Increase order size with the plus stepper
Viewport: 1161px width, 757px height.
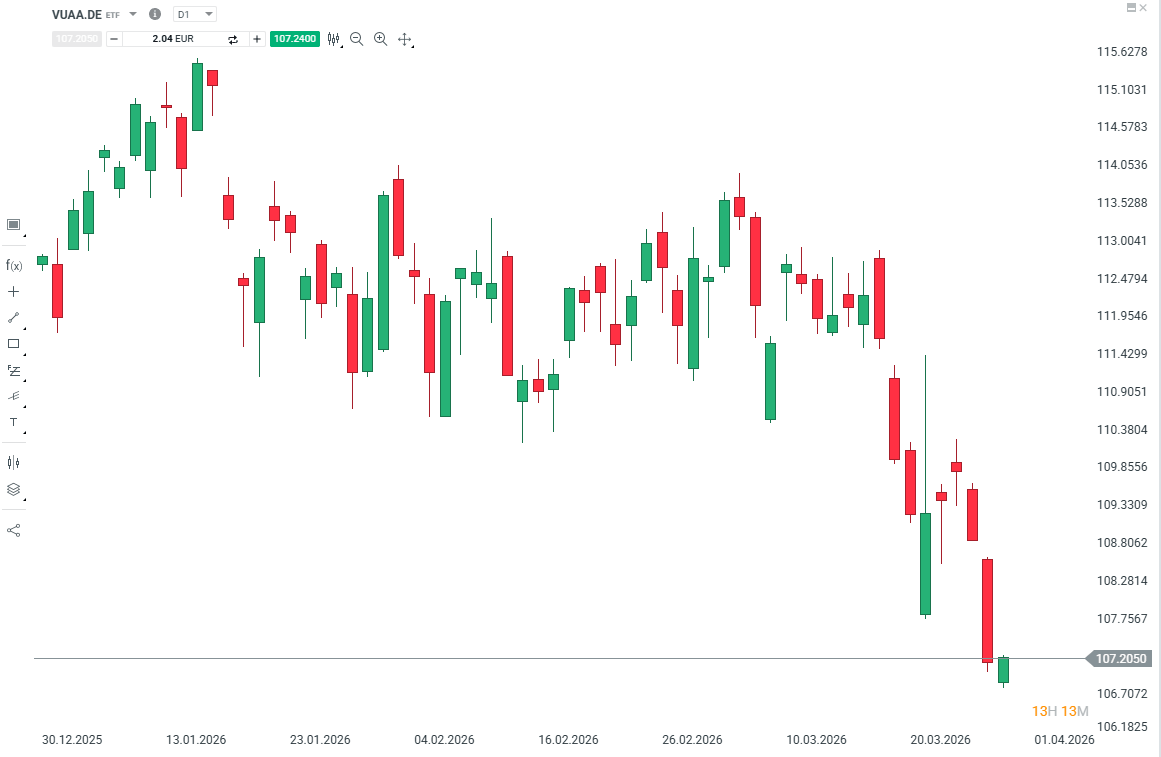point(257,39)
